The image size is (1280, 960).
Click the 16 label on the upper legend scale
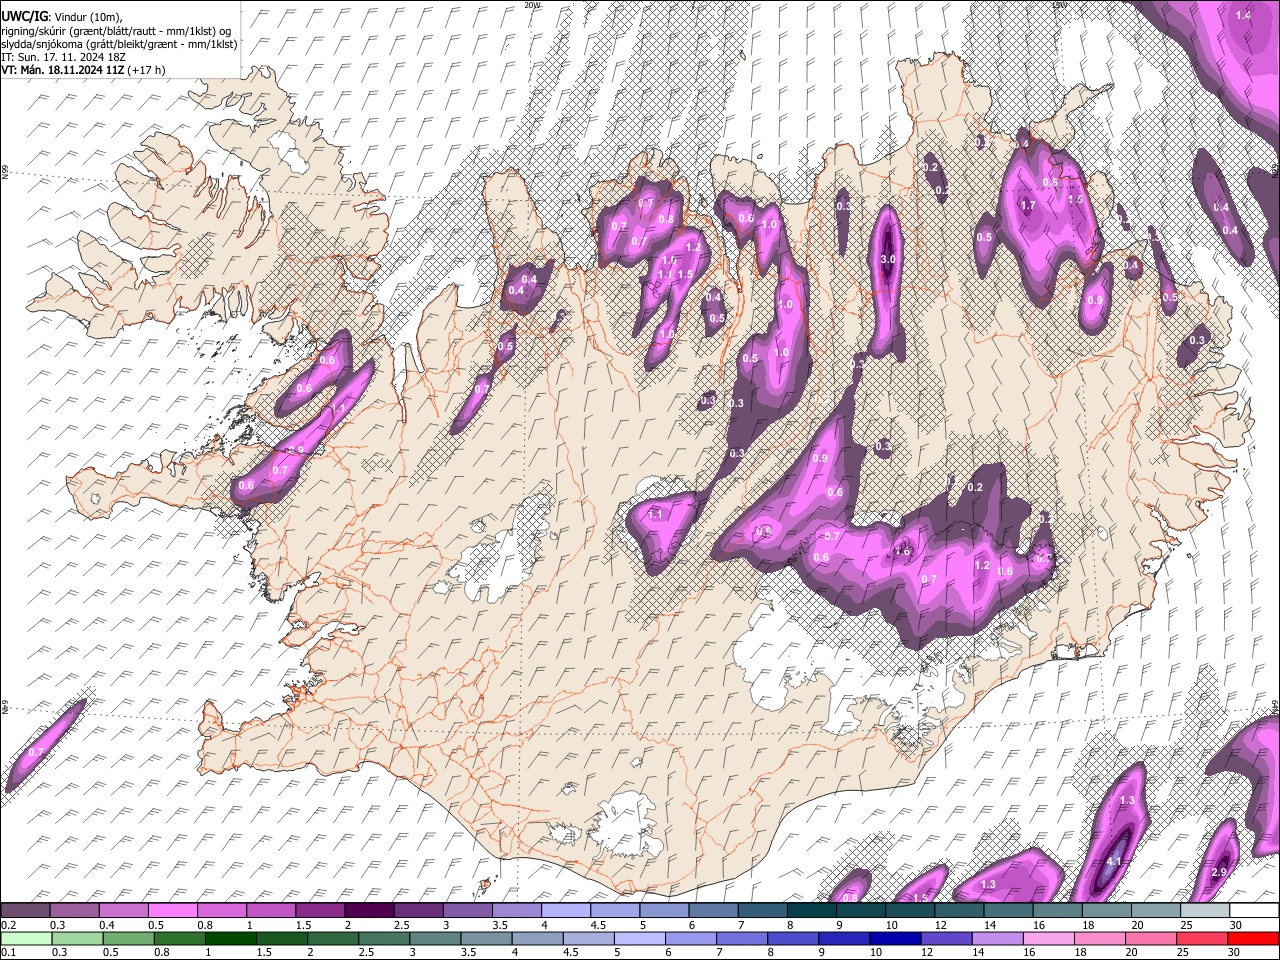1039,925
